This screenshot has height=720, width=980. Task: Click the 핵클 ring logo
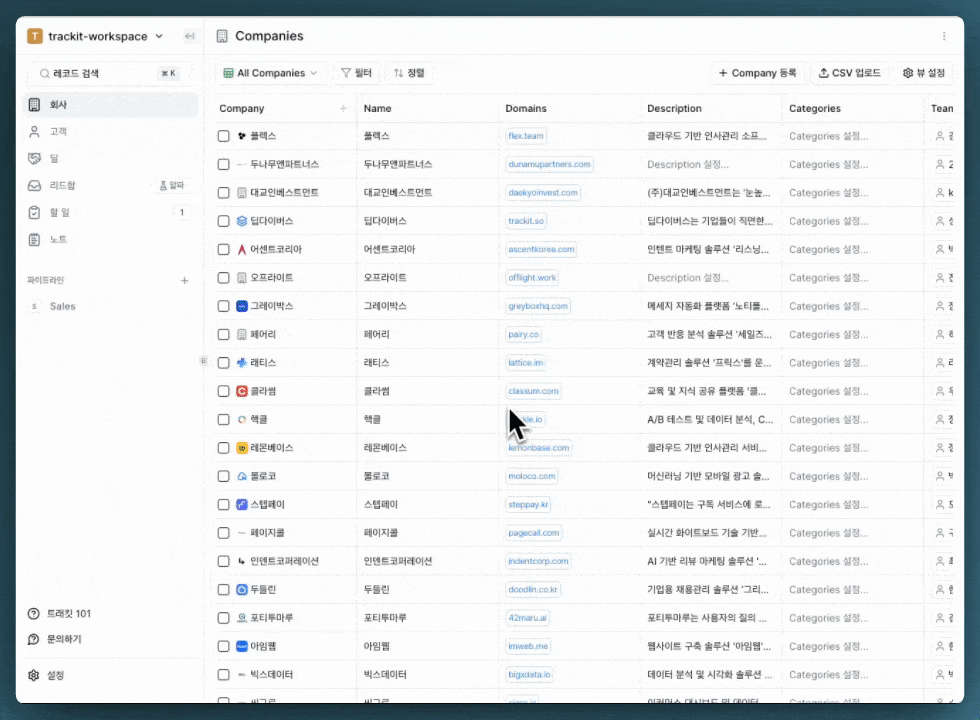pos(242,419)
